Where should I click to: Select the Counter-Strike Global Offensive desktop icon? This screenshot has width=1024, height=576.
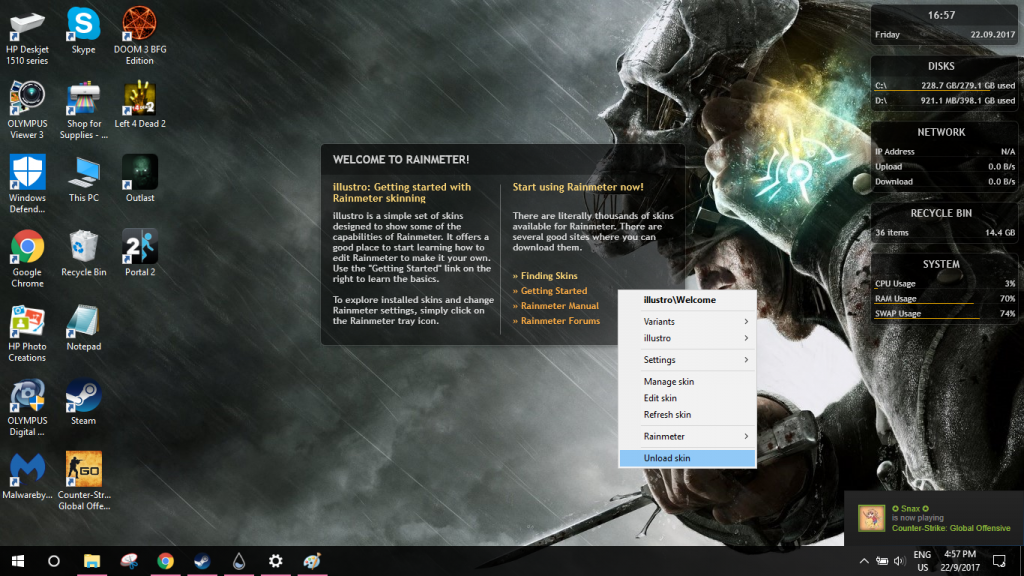[84, 481]
